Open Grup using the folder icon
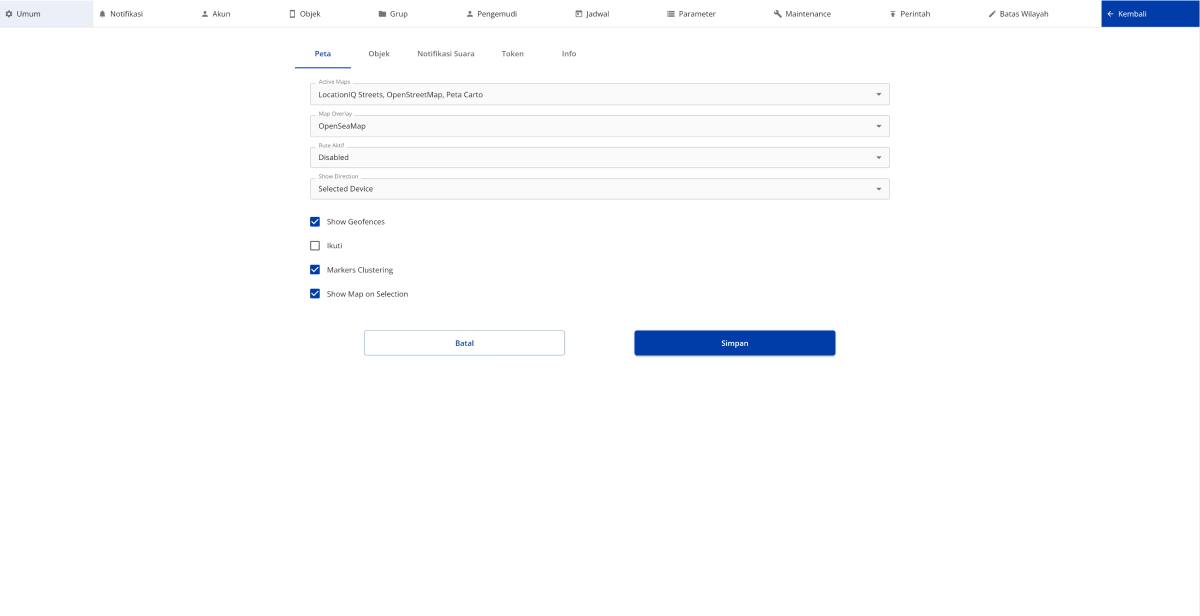The height and width of the screenshot is (616, 1200). click(382, 14)
